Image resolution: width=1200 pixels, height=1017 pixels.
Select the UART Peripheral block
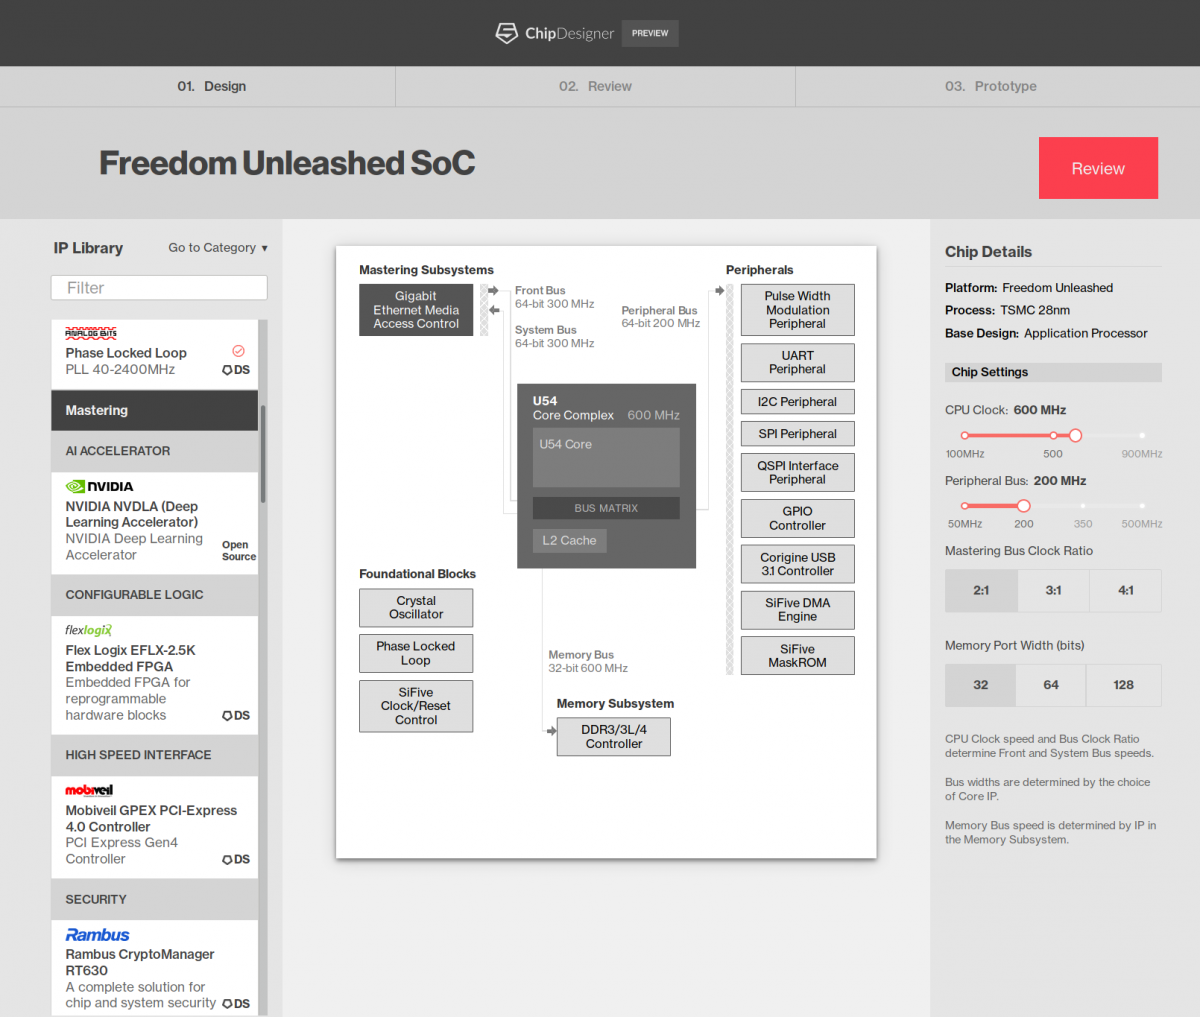point(798,362)
